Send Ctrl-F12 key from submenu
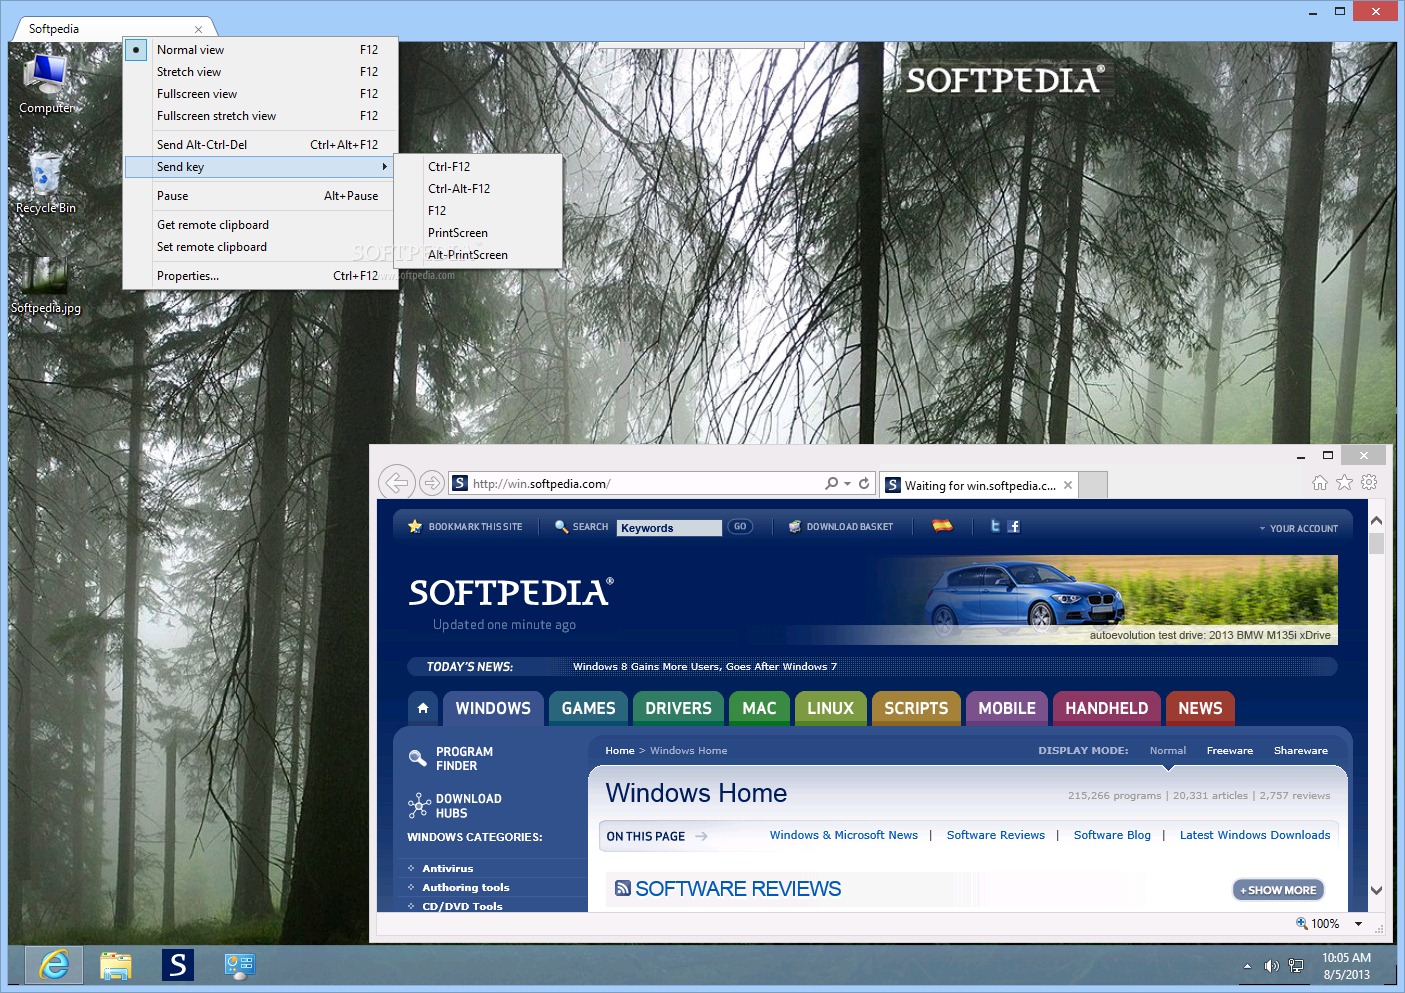The height and width of the screenshot is (993, 1405). point(478,167)
